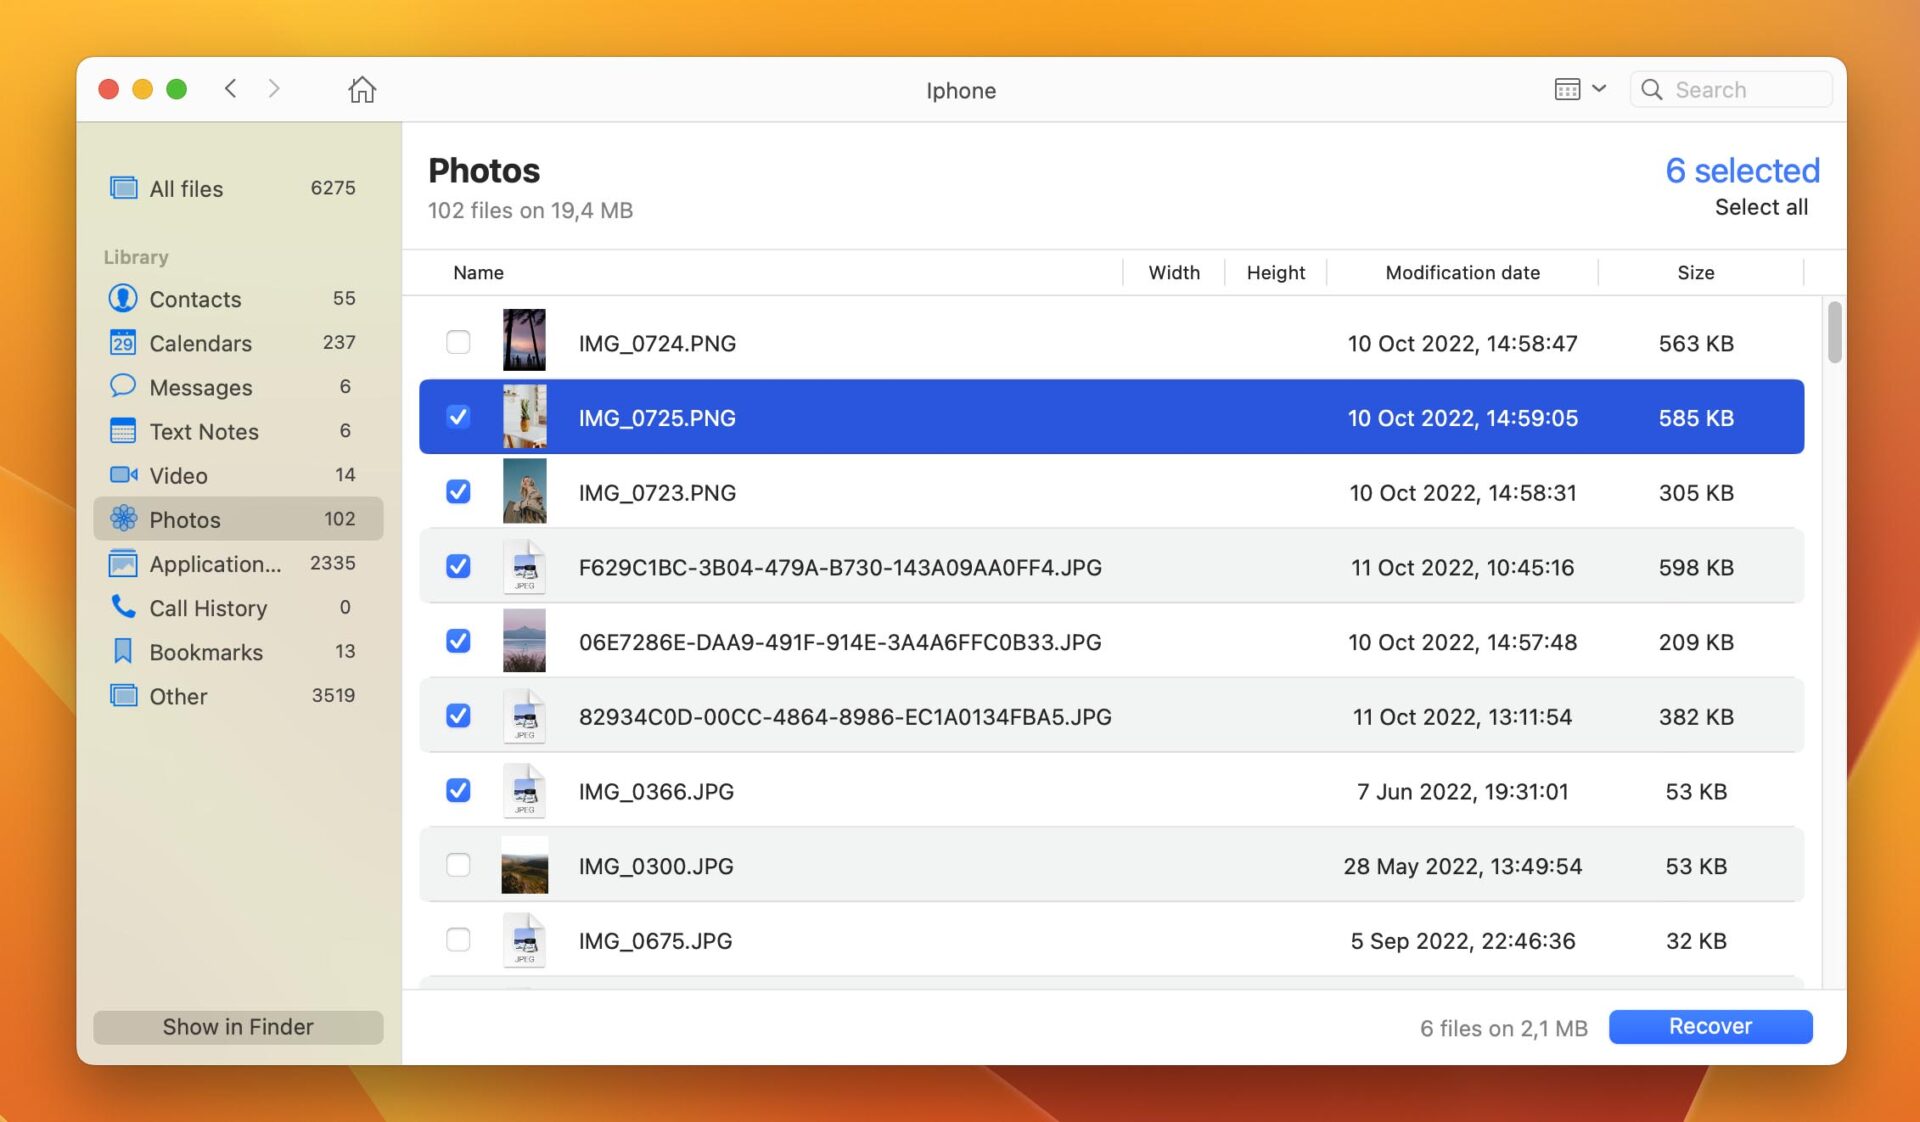This screenshot has height=1122, width=1920.
Task: Go forward with the right arrow
Action: [x=274, y=89]
